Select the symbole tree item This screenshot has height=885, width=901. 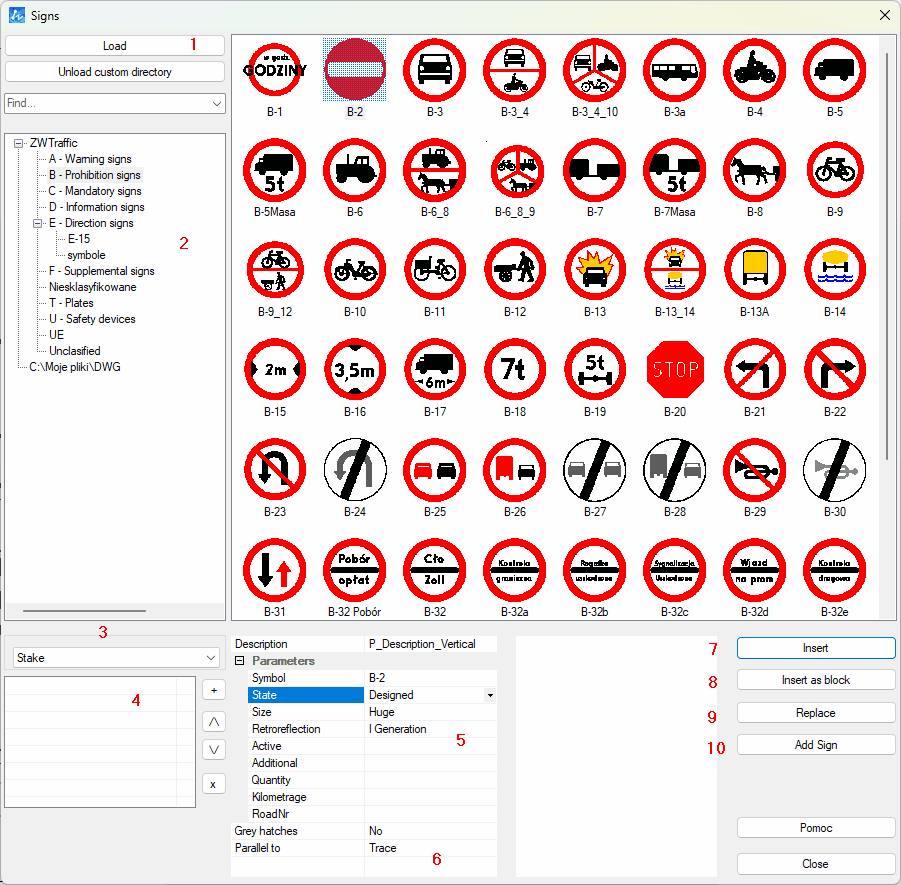[86, 255]
